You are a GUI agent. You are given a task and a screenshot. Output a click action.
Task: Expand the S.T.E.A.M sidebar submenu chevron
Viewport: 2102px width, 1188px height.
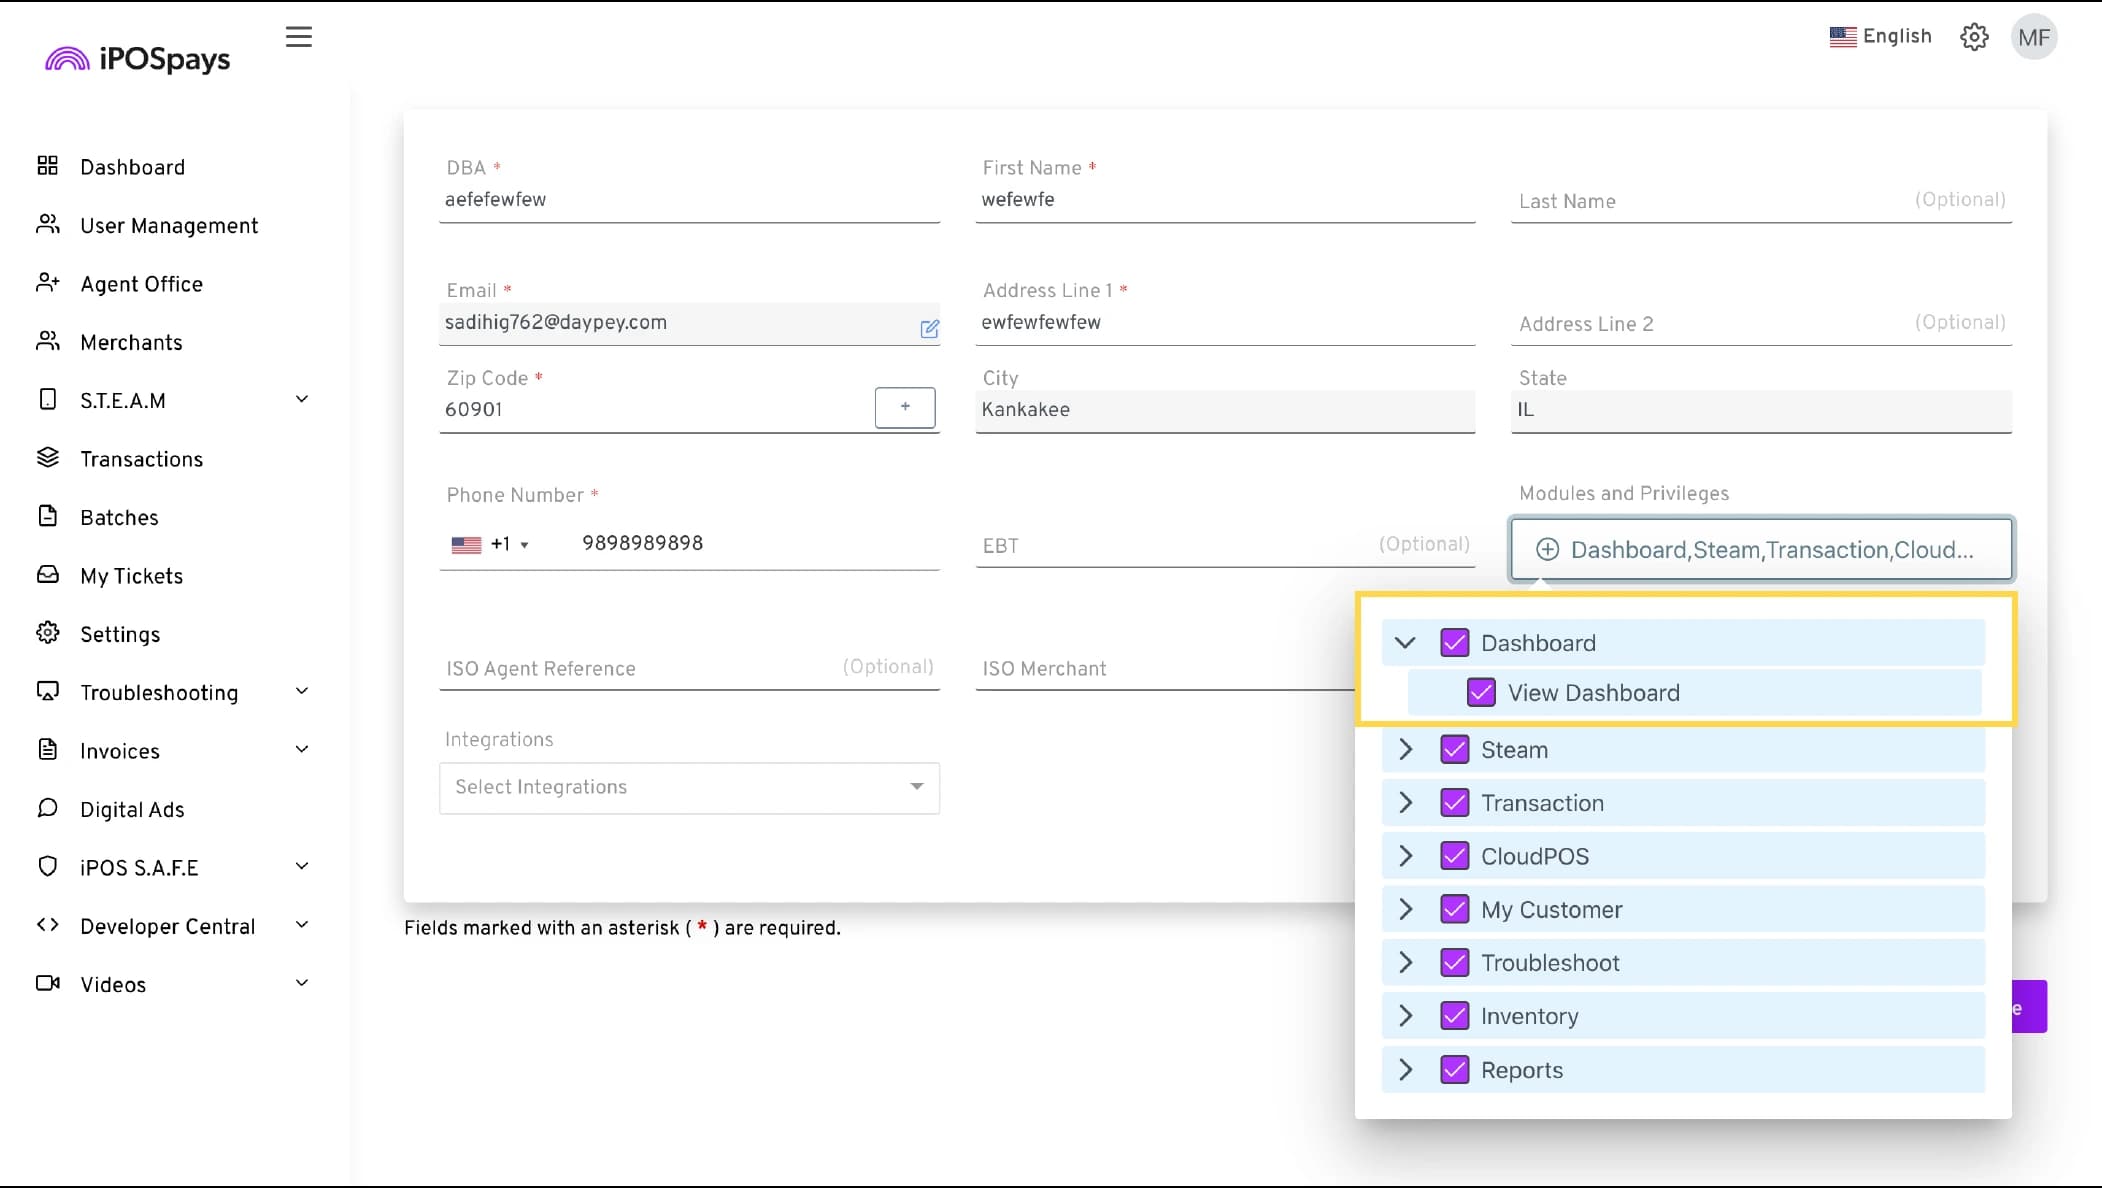click(302, 400)
